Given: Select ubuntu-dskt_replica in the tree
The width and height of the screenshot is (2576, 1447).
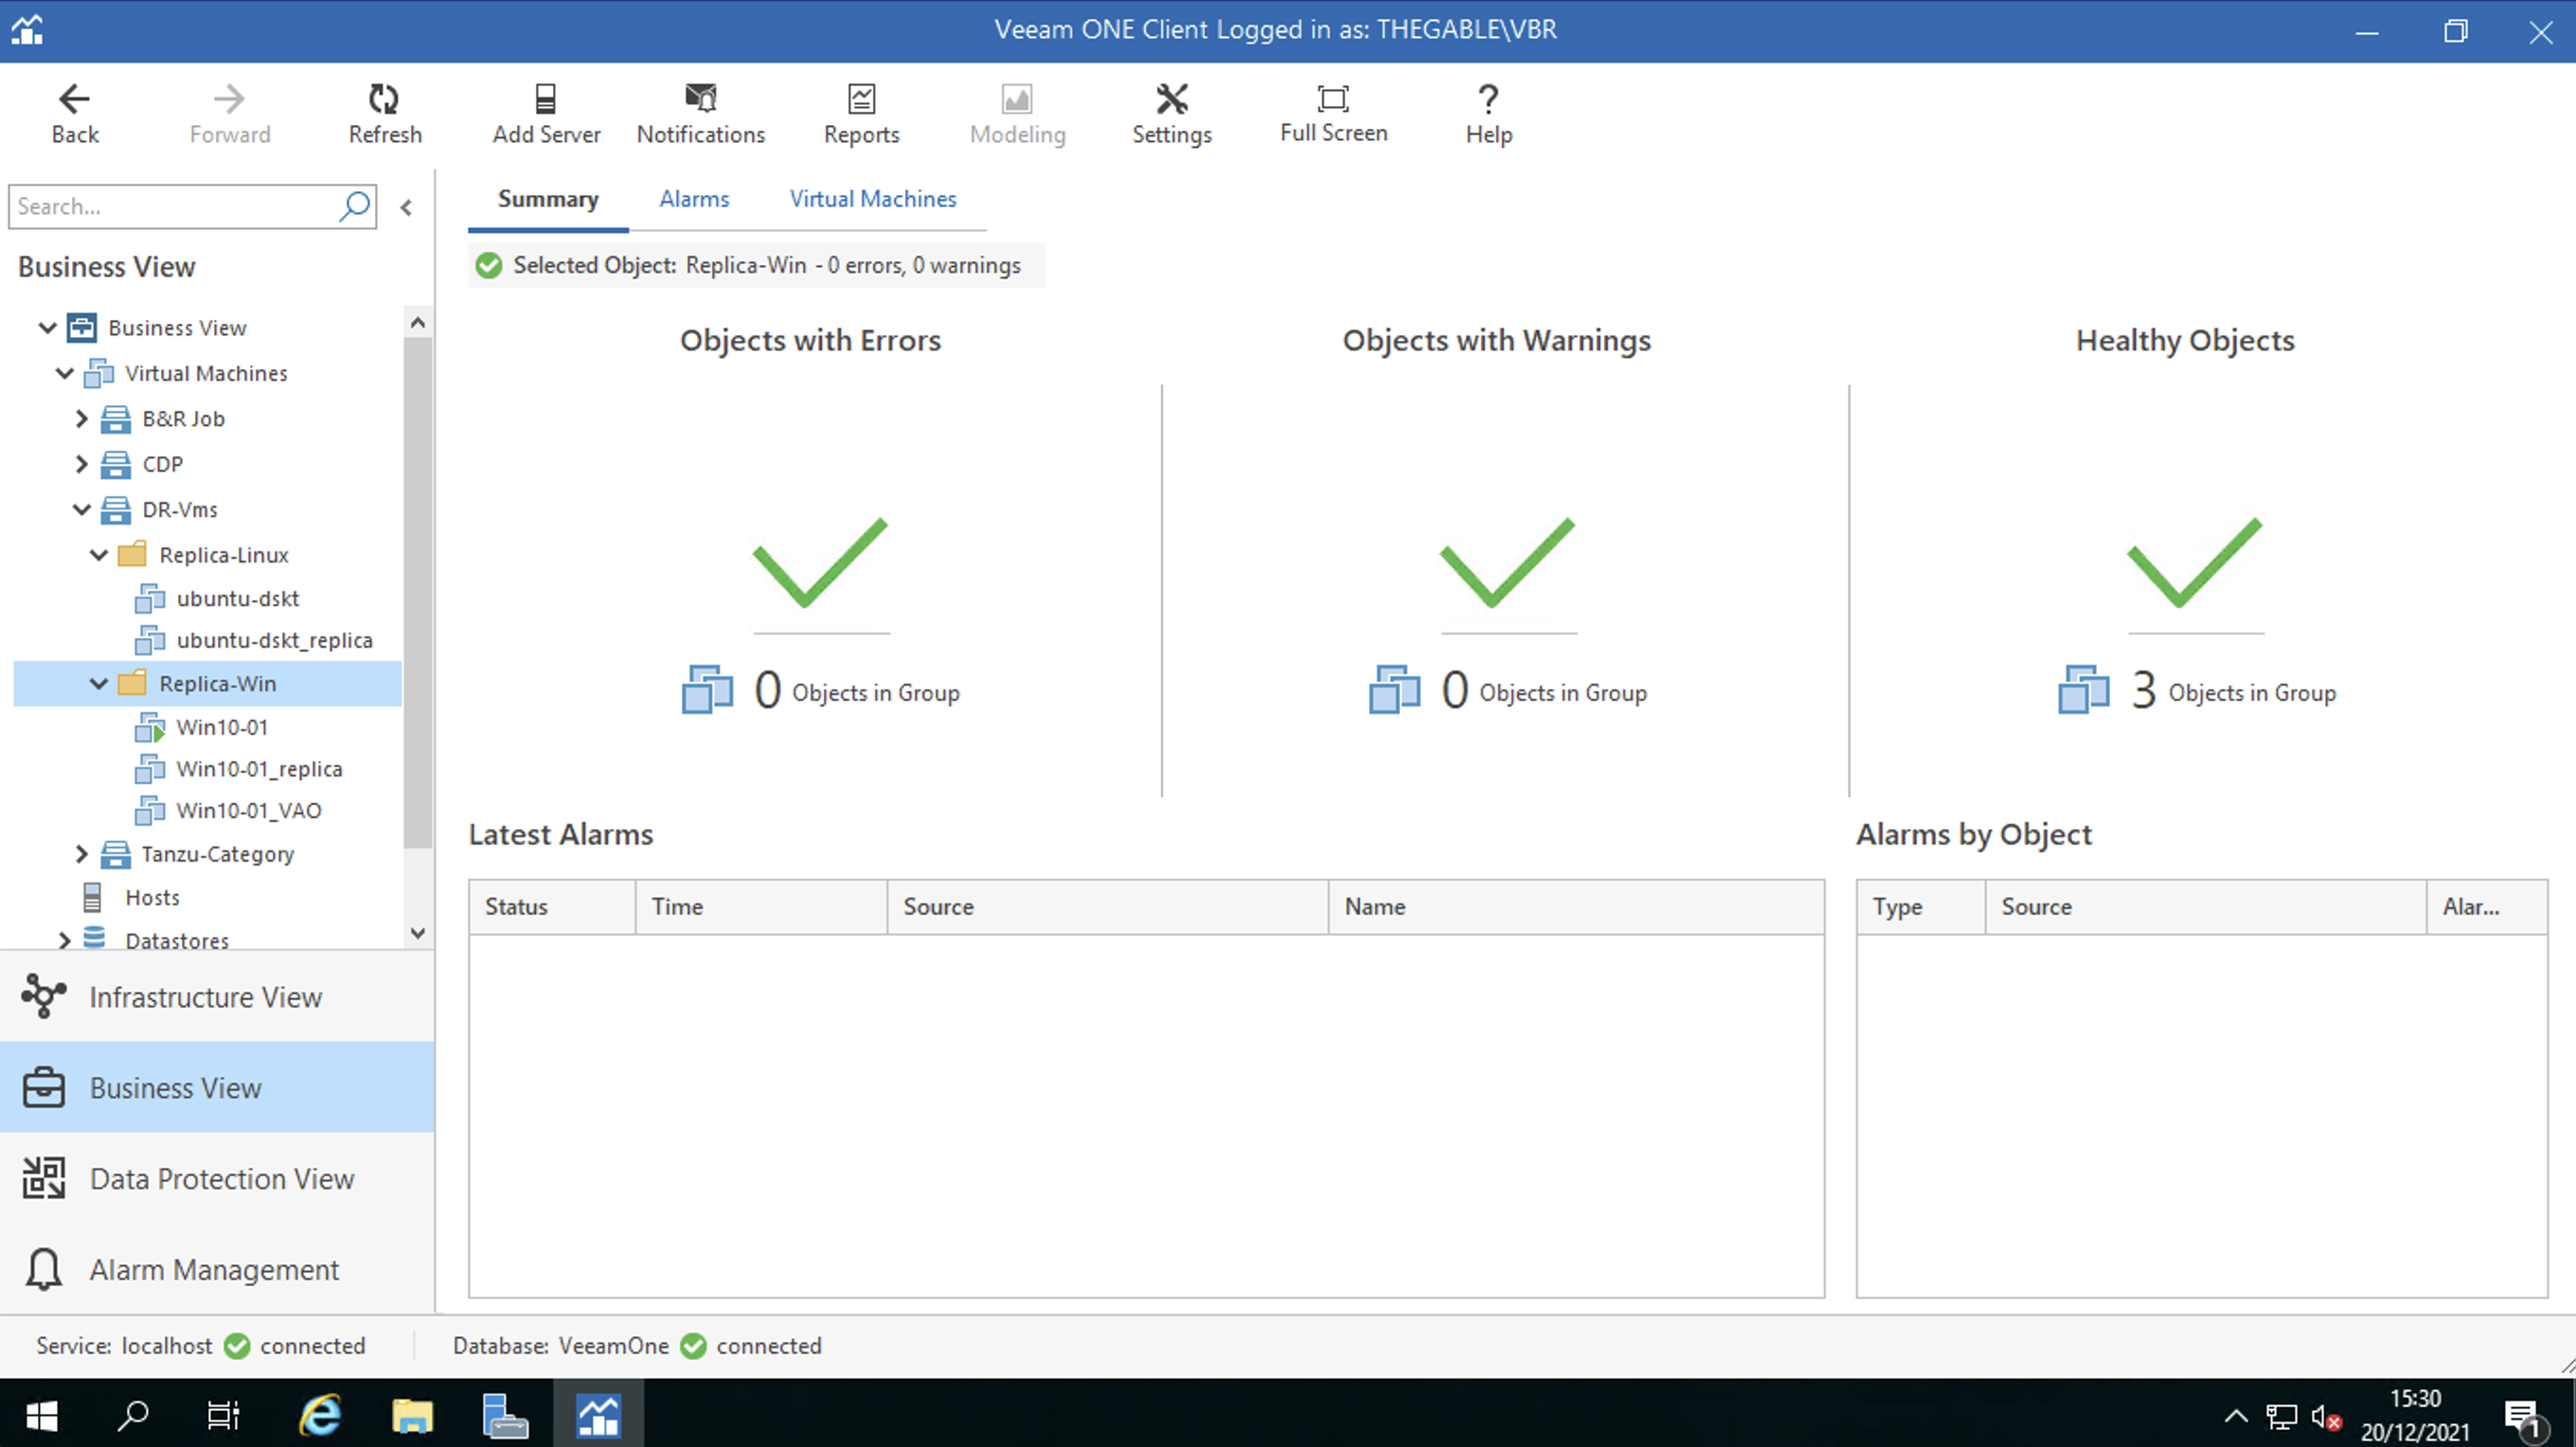Looking at the screenshot, I should [x=274, y=640].
